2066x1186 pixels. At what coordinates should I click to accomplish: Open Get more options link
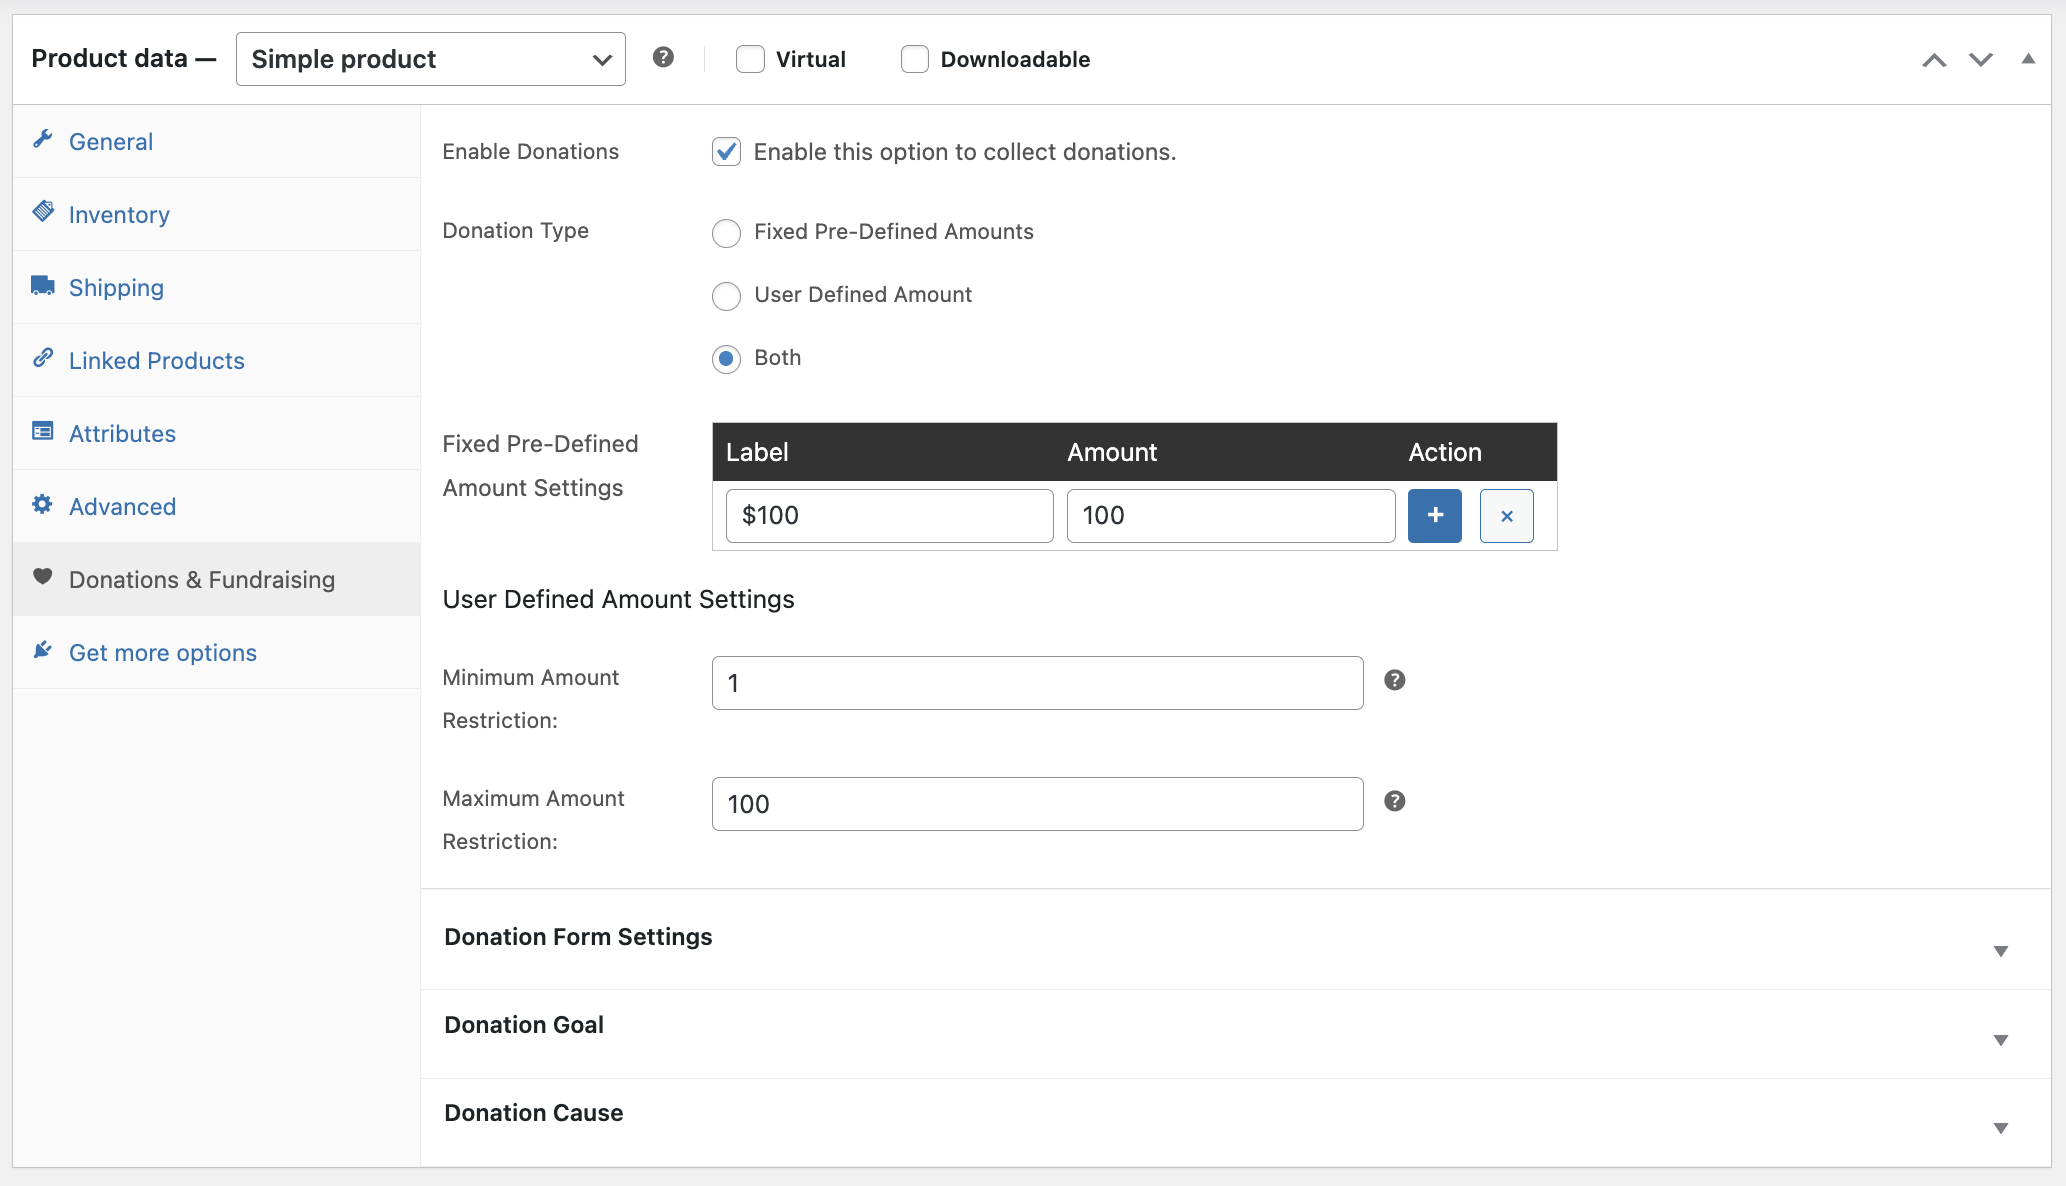tap(162, 653)
